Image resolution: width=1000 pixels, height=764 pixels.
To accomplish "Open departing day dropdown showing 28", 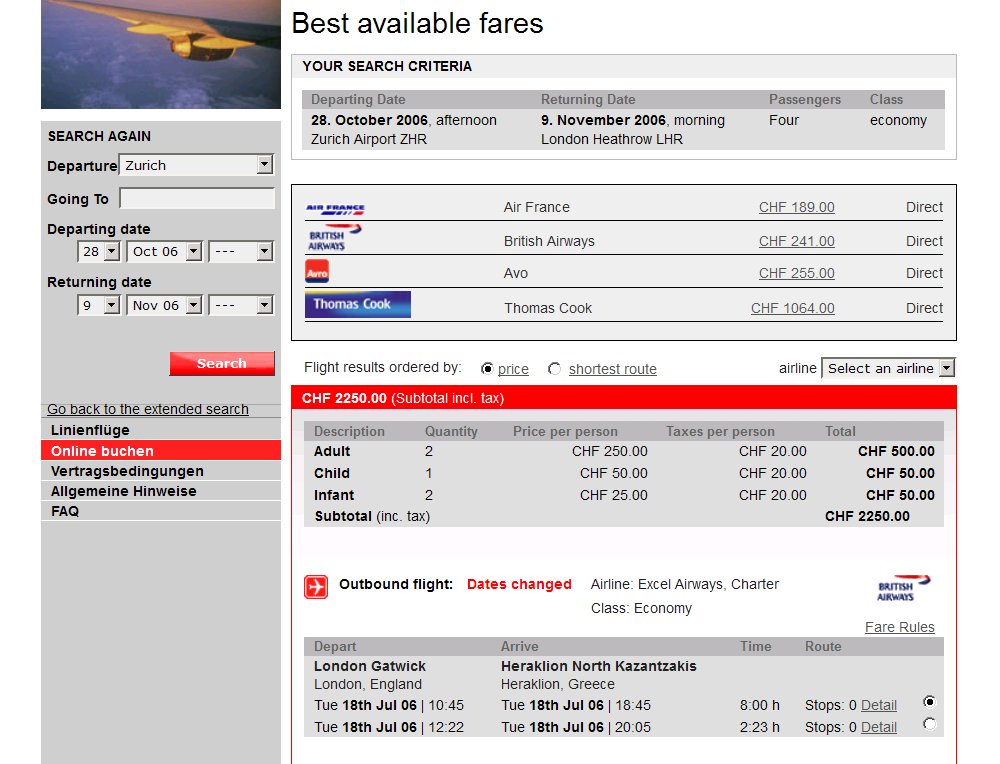I will (x=99, y=251).
